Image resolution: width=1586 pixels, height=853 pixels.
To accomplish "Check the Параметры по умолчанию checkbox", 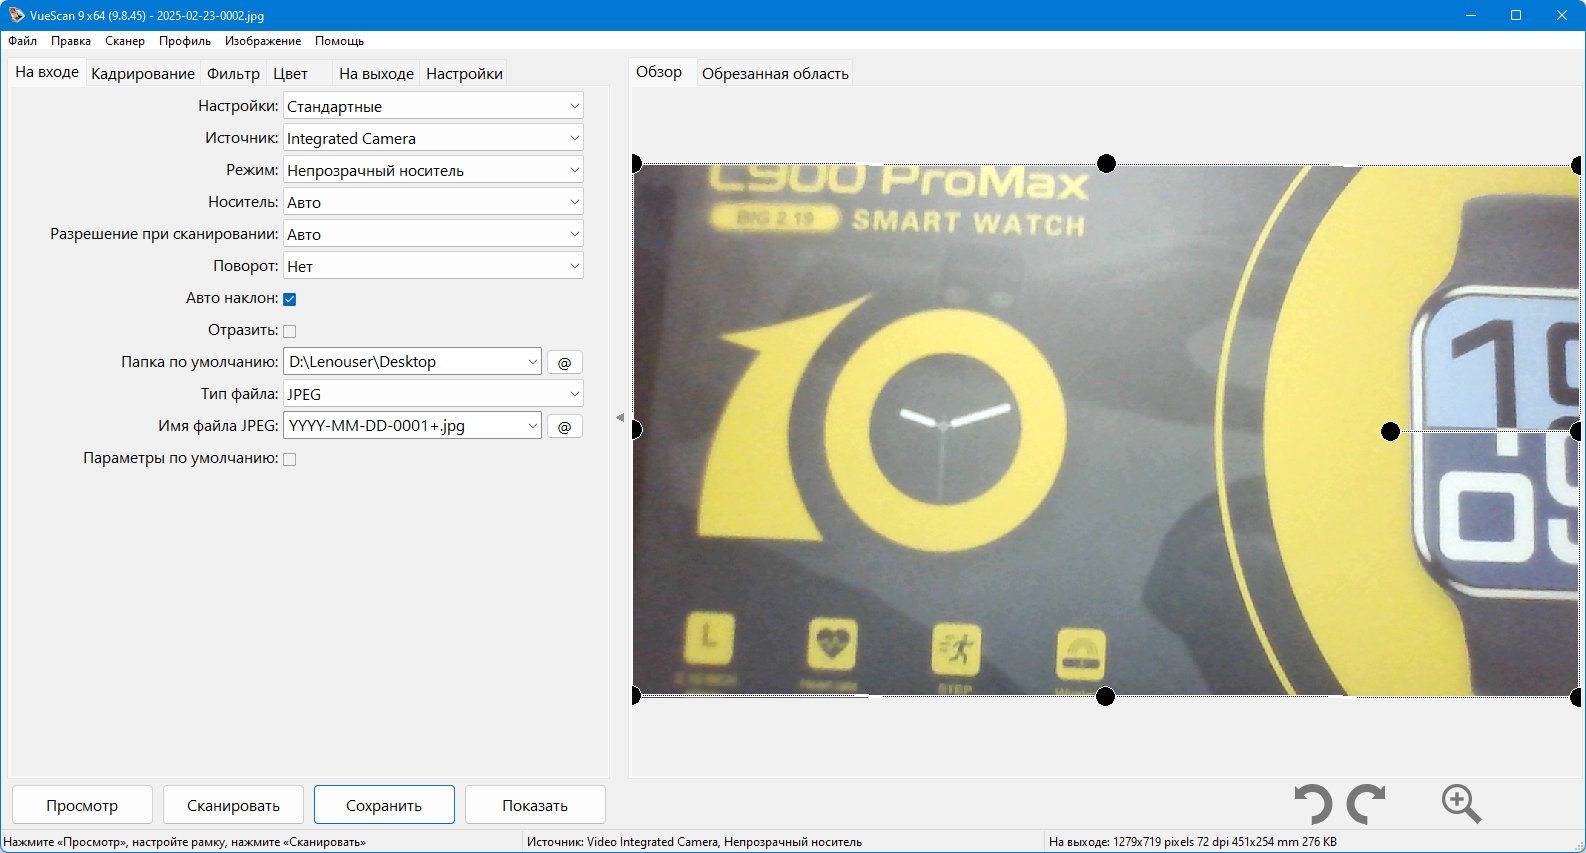I will coord(290,459).
